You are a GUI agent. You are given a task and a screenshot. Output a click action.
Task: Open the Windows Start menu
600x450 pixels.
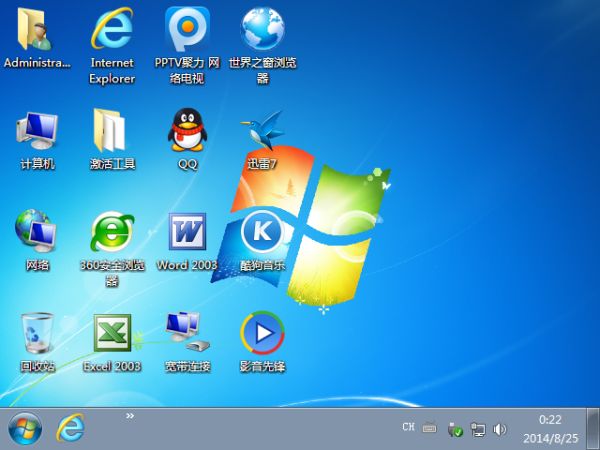[x=25, y=429]
